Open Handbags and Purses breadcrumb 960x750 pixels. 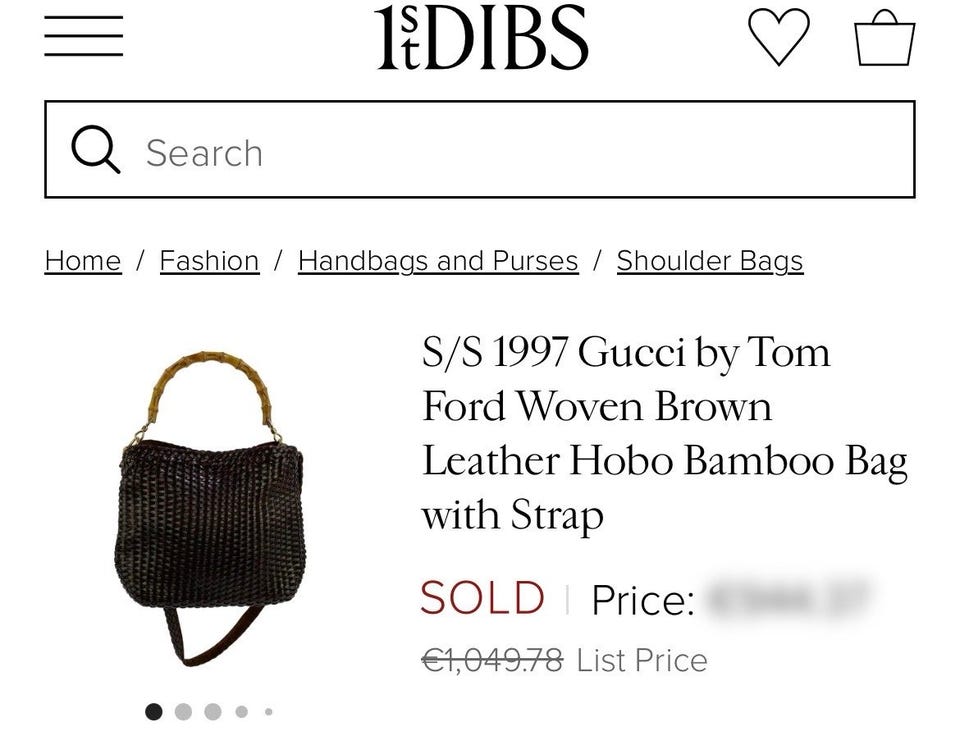pyautogui.click(x=438, y=261)
